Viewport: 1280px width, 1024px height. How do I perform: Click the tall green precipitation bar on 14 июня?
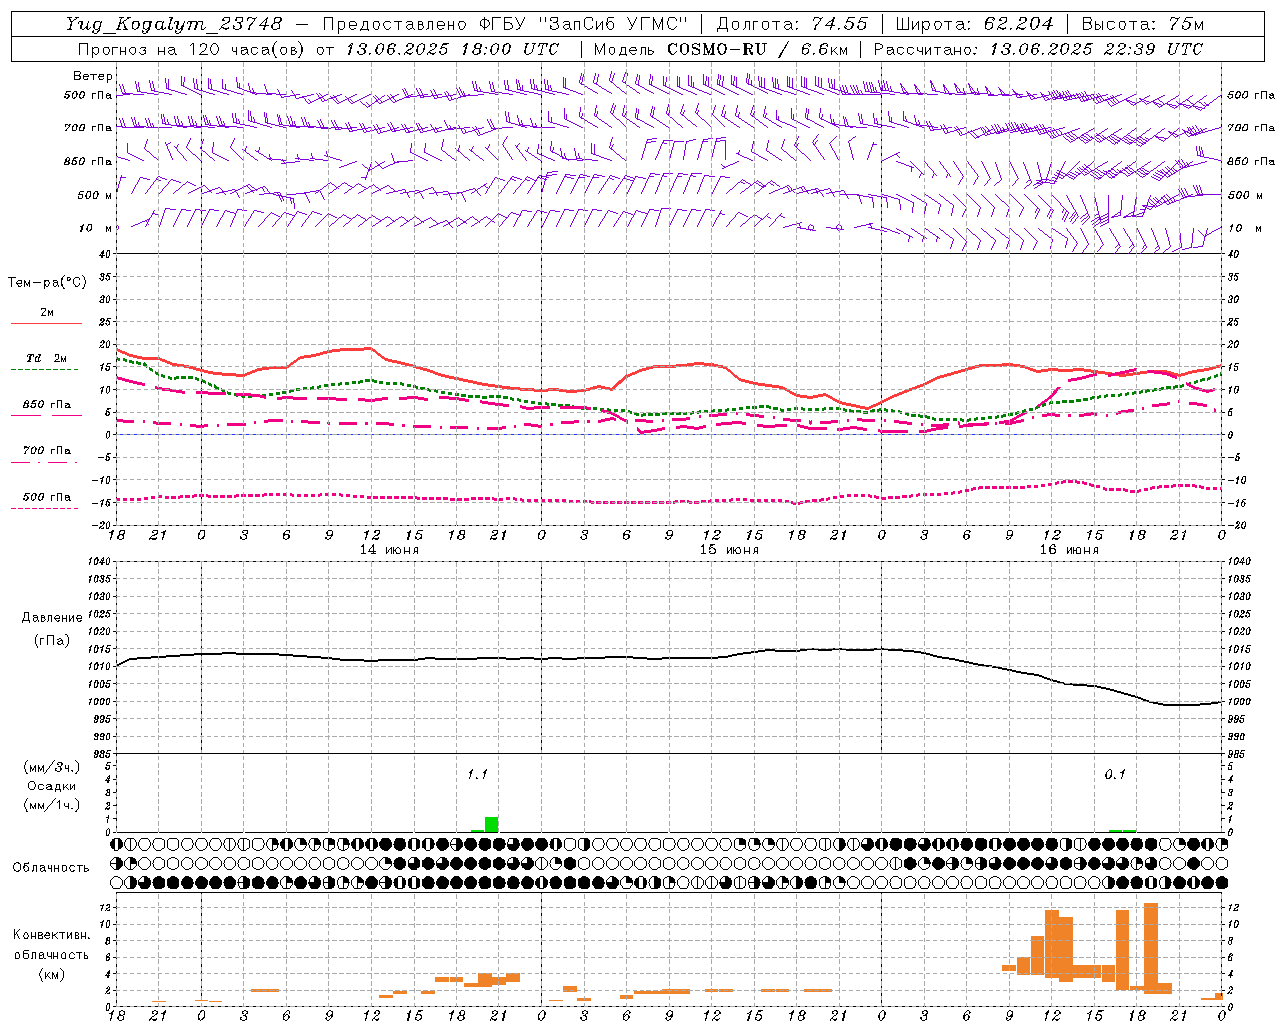491,824
